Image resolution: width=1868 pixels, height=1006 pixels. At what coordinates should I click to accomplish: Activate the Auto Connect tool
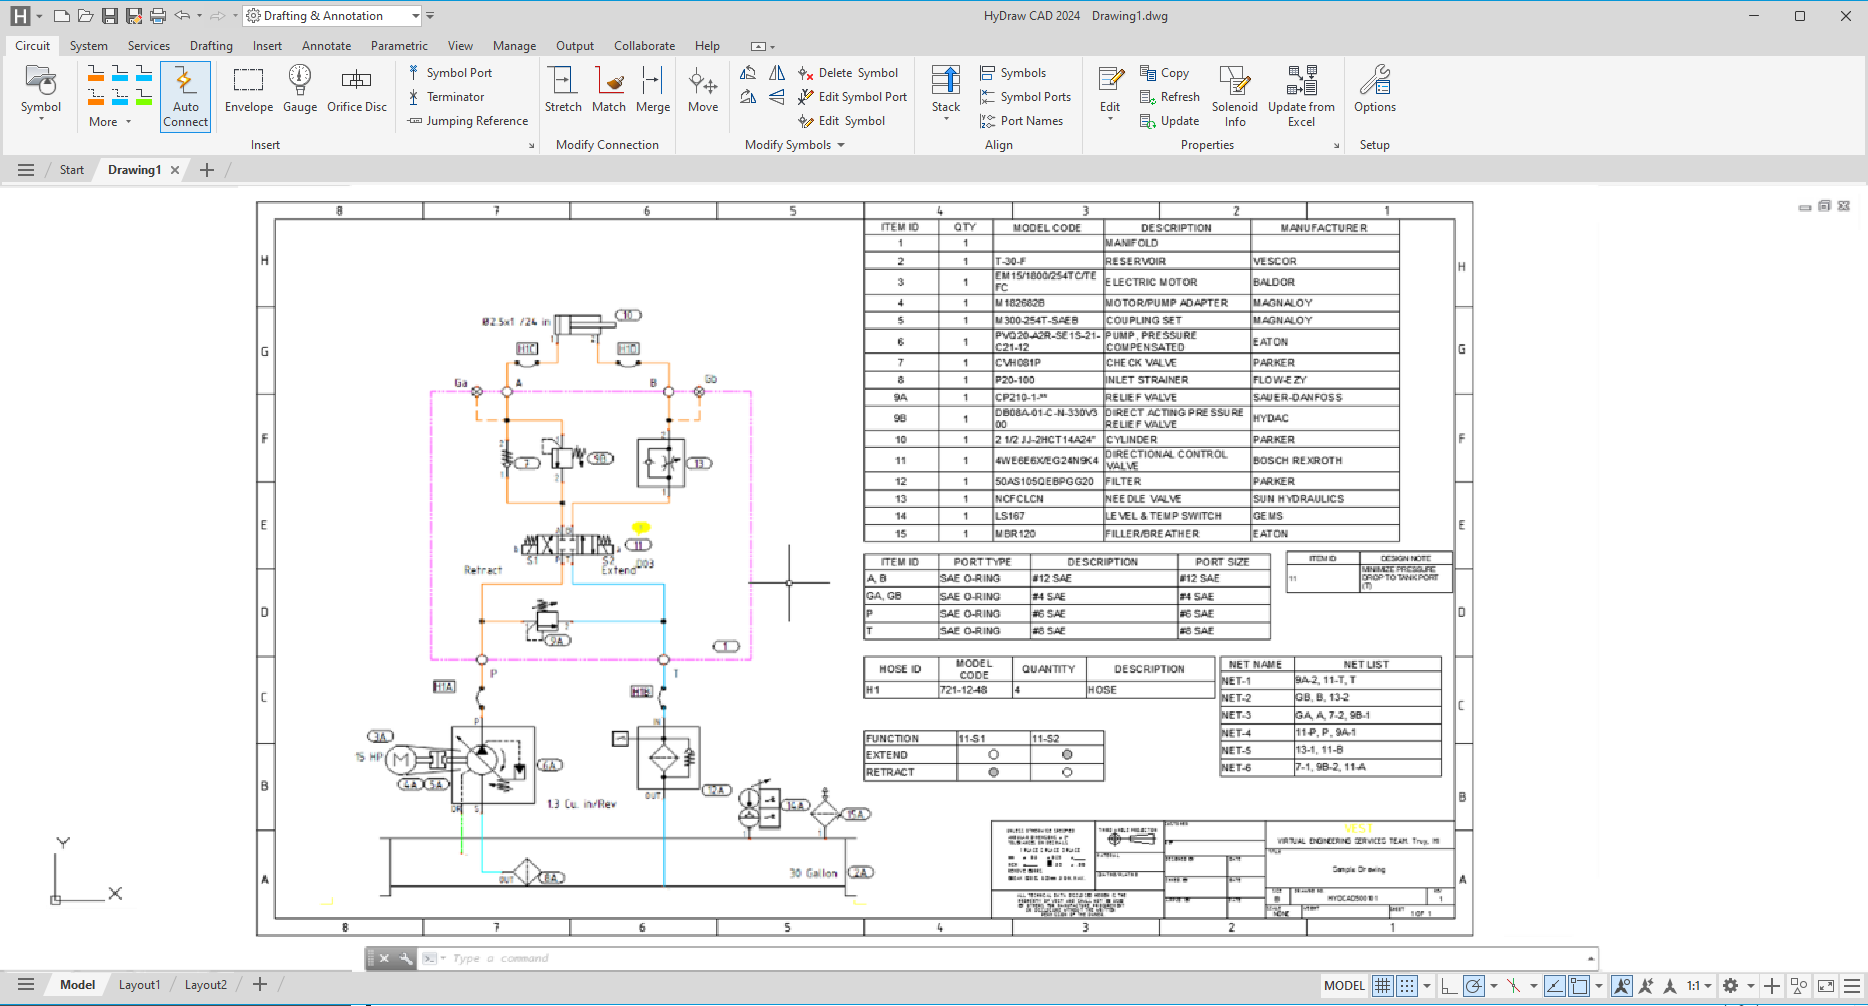(185, 96)
